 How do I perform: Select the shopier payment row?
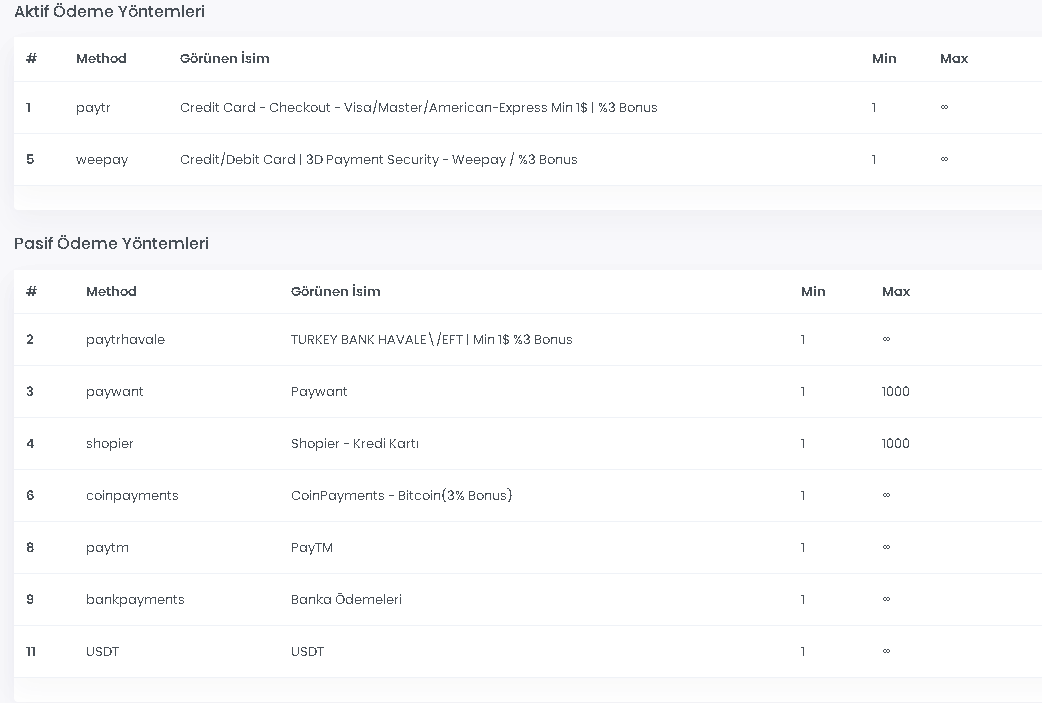click(528, 443)
